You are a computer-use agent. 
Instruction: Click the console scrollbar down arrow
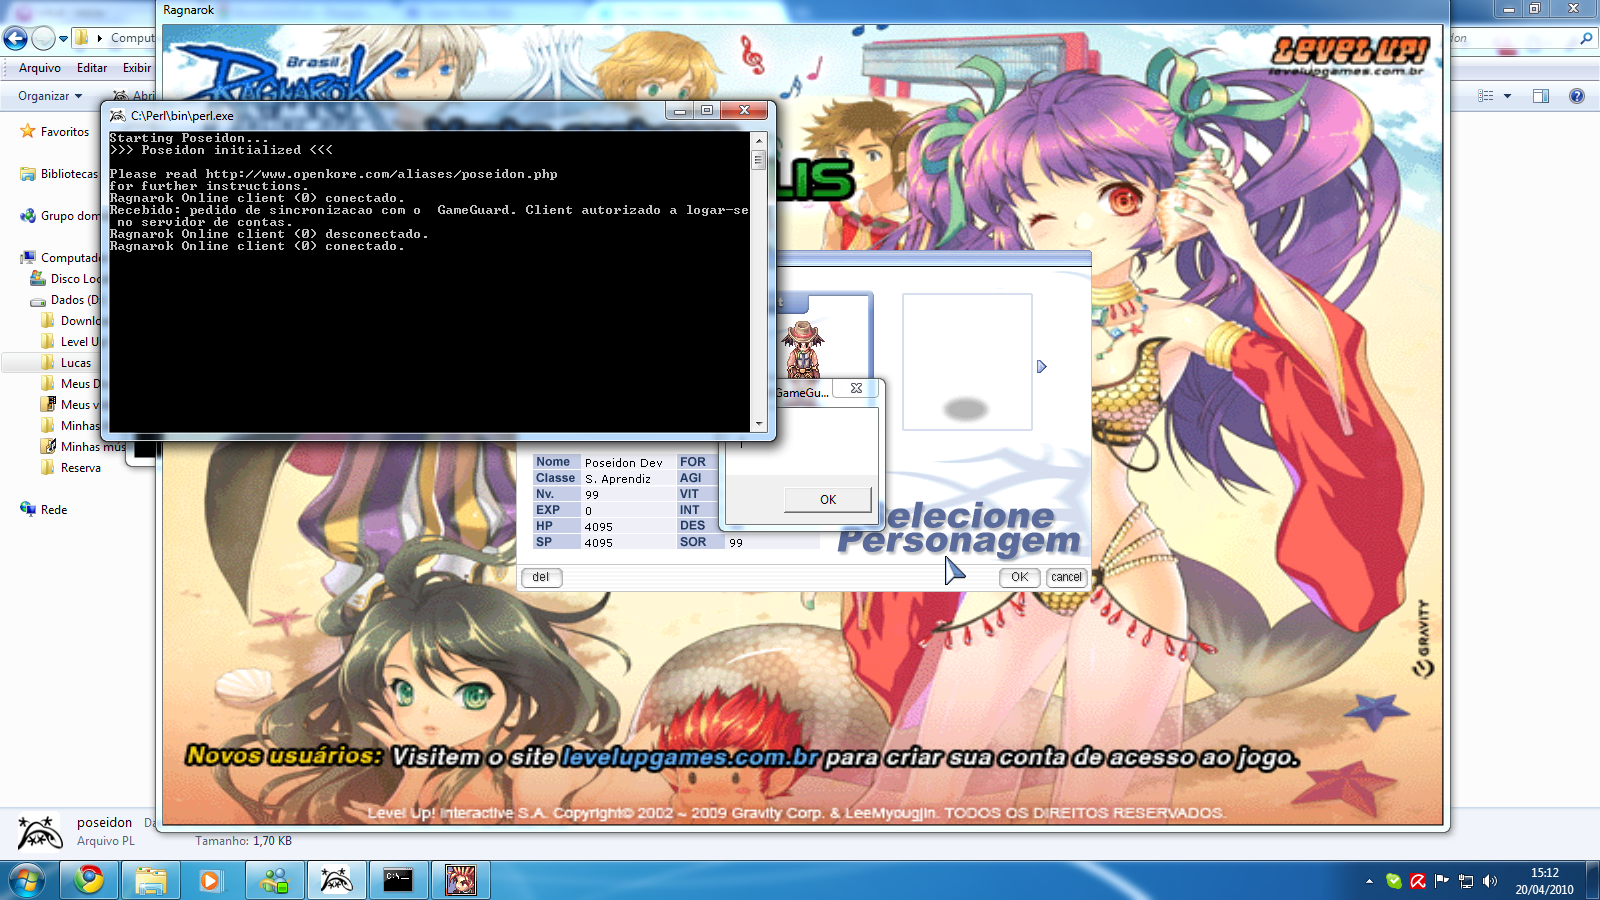(759, 424)
